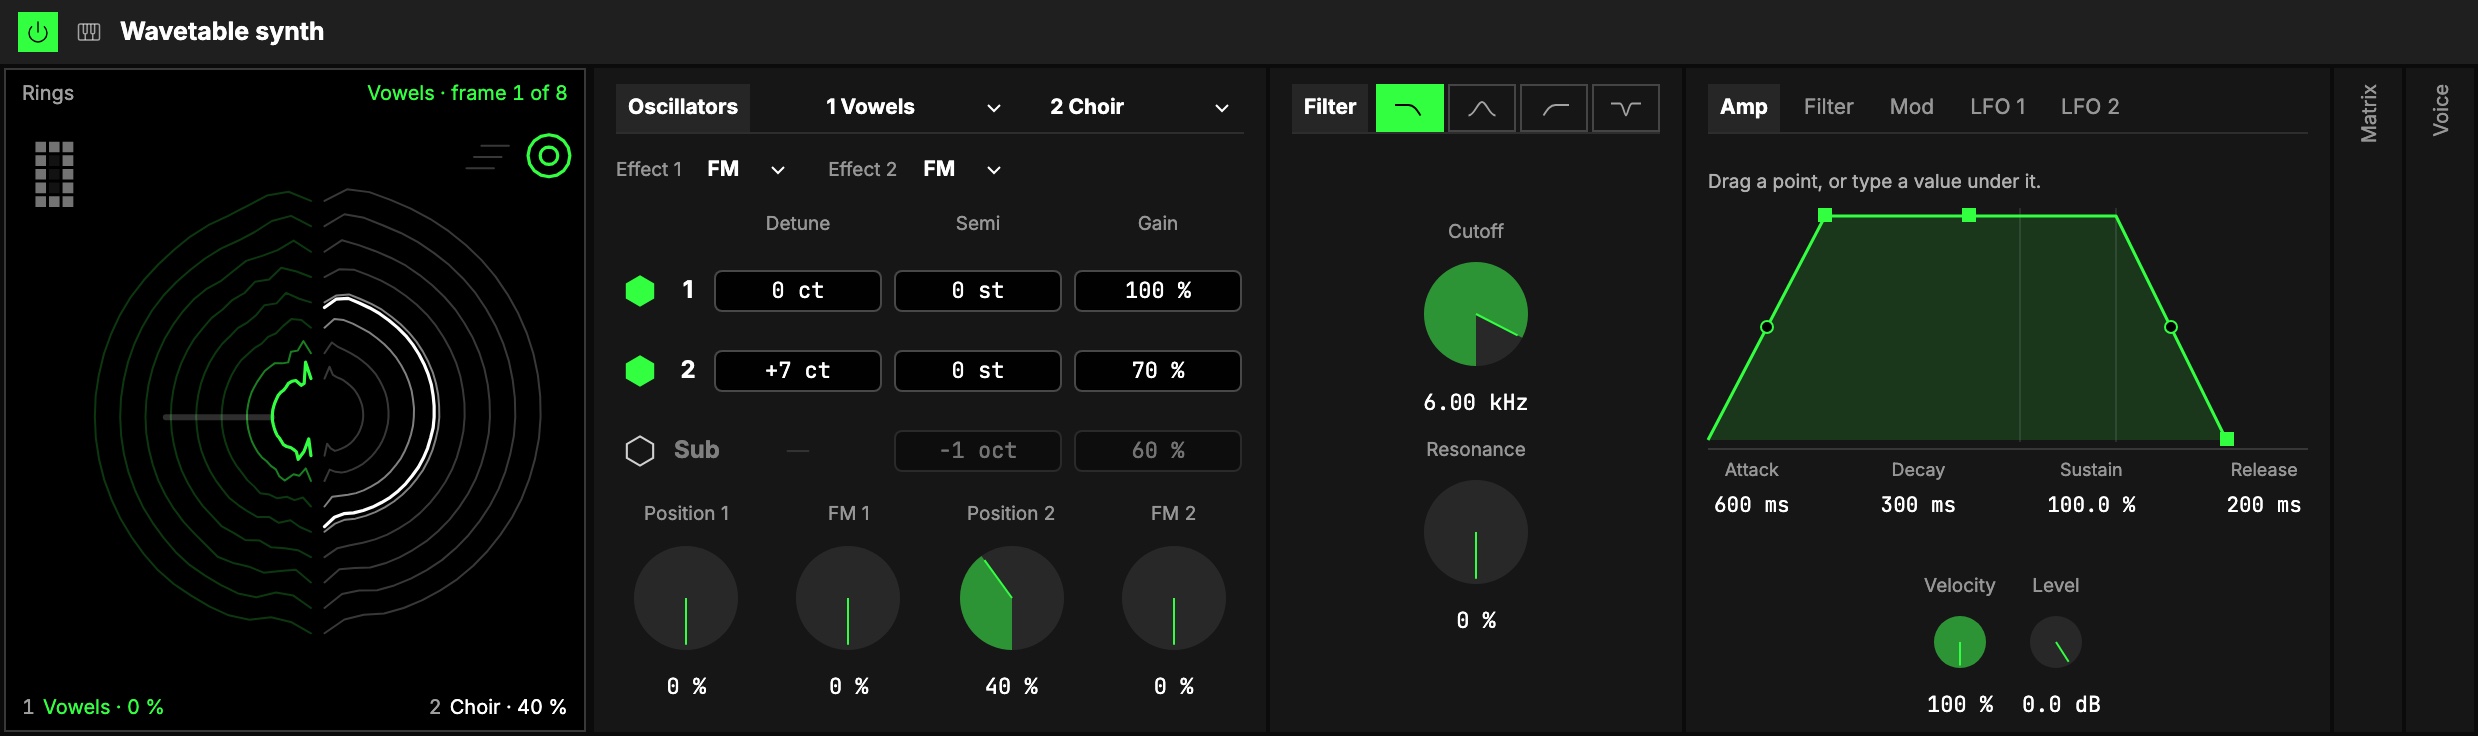Select the dotted grid view icon
The image size is (2478, 736).
(54, 174)
